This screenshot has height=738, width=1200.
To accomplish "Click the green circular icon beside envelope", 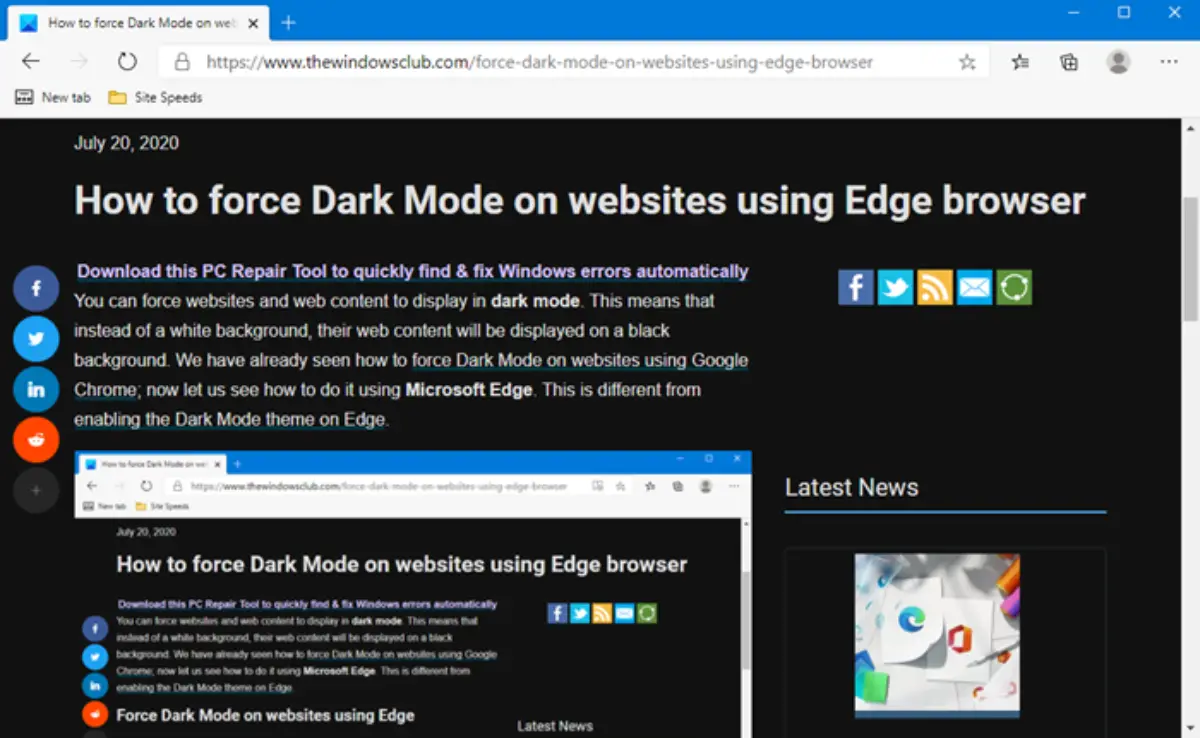I will point(1014,287).
